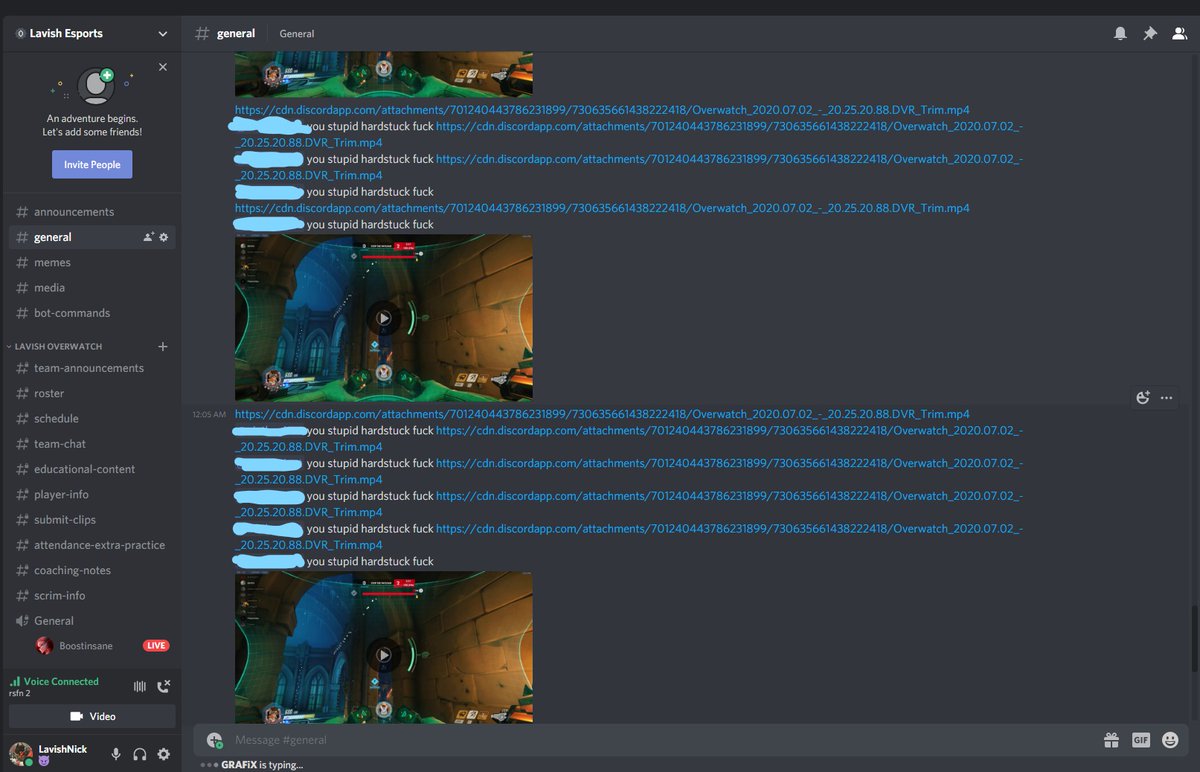Viewport: 1200px width, 772px height.
Task: Close the add friends banner
Action: (163, 67)
